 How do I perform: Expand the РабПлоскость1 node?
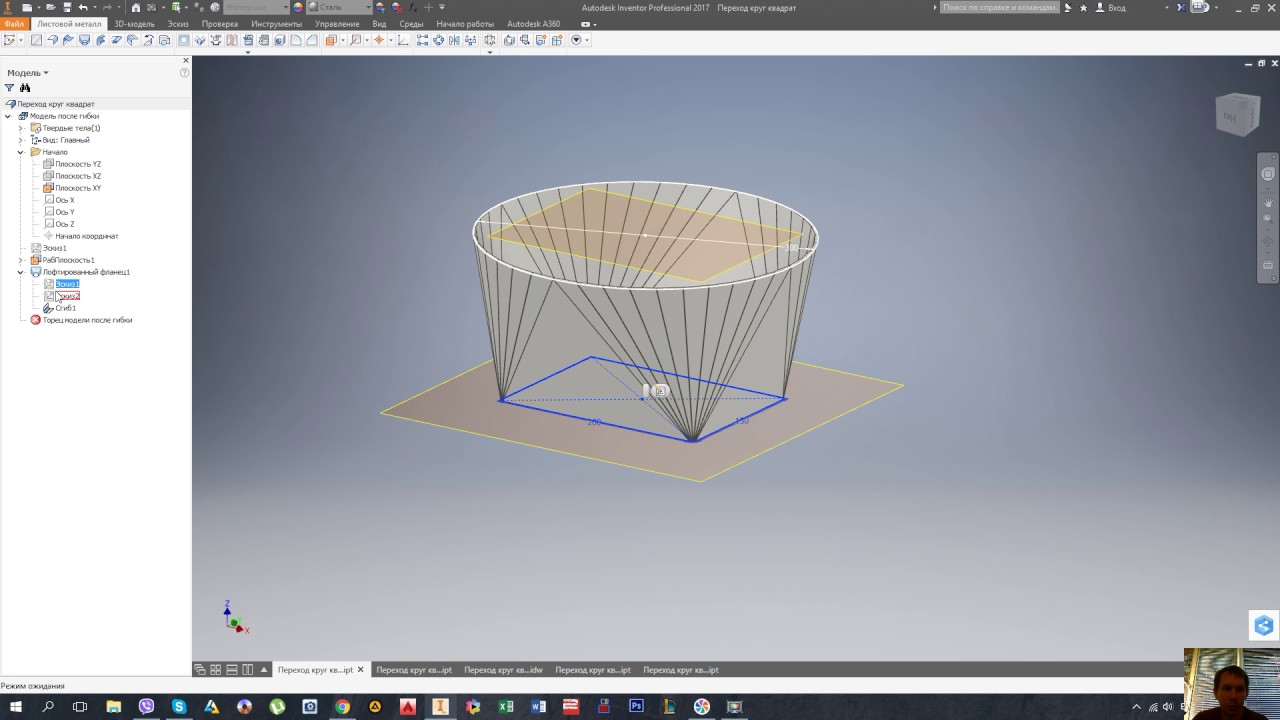[x=21, y=260]
